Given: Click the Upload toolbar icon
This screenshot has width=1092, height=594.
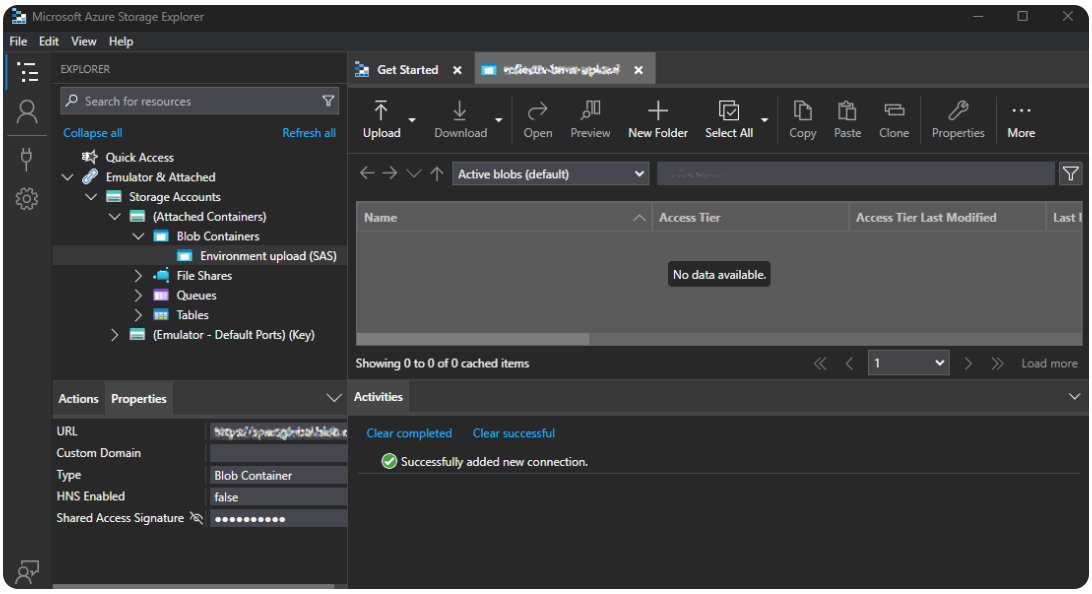Looking at the screenshot, I should [381, 111].
